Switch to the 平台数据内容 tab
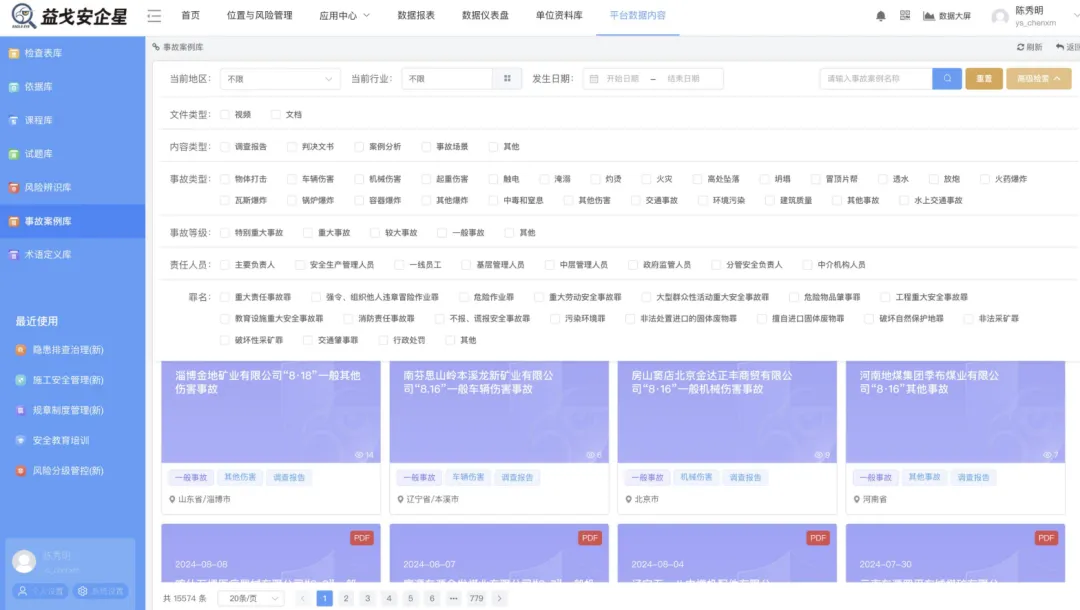 coord(639,16)
